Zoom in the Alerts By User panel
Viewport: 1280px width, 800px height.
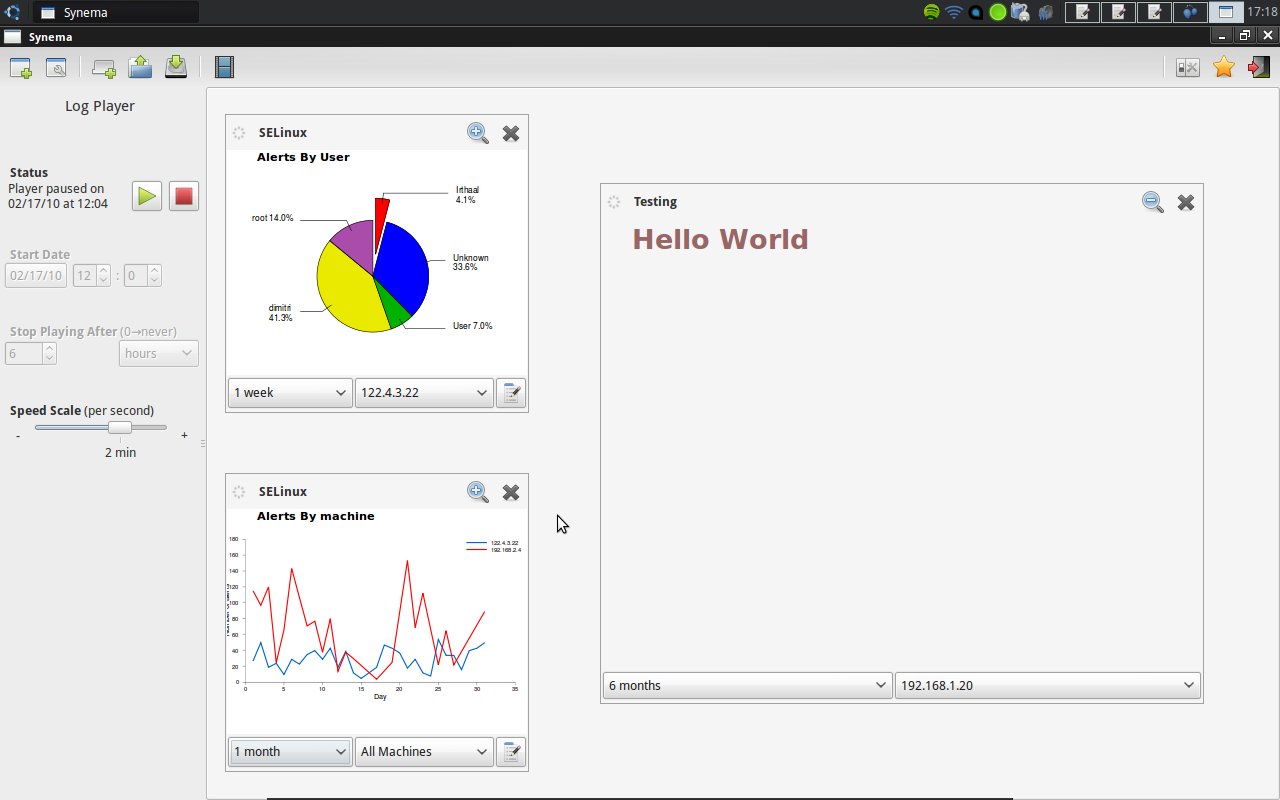(478, 133)
